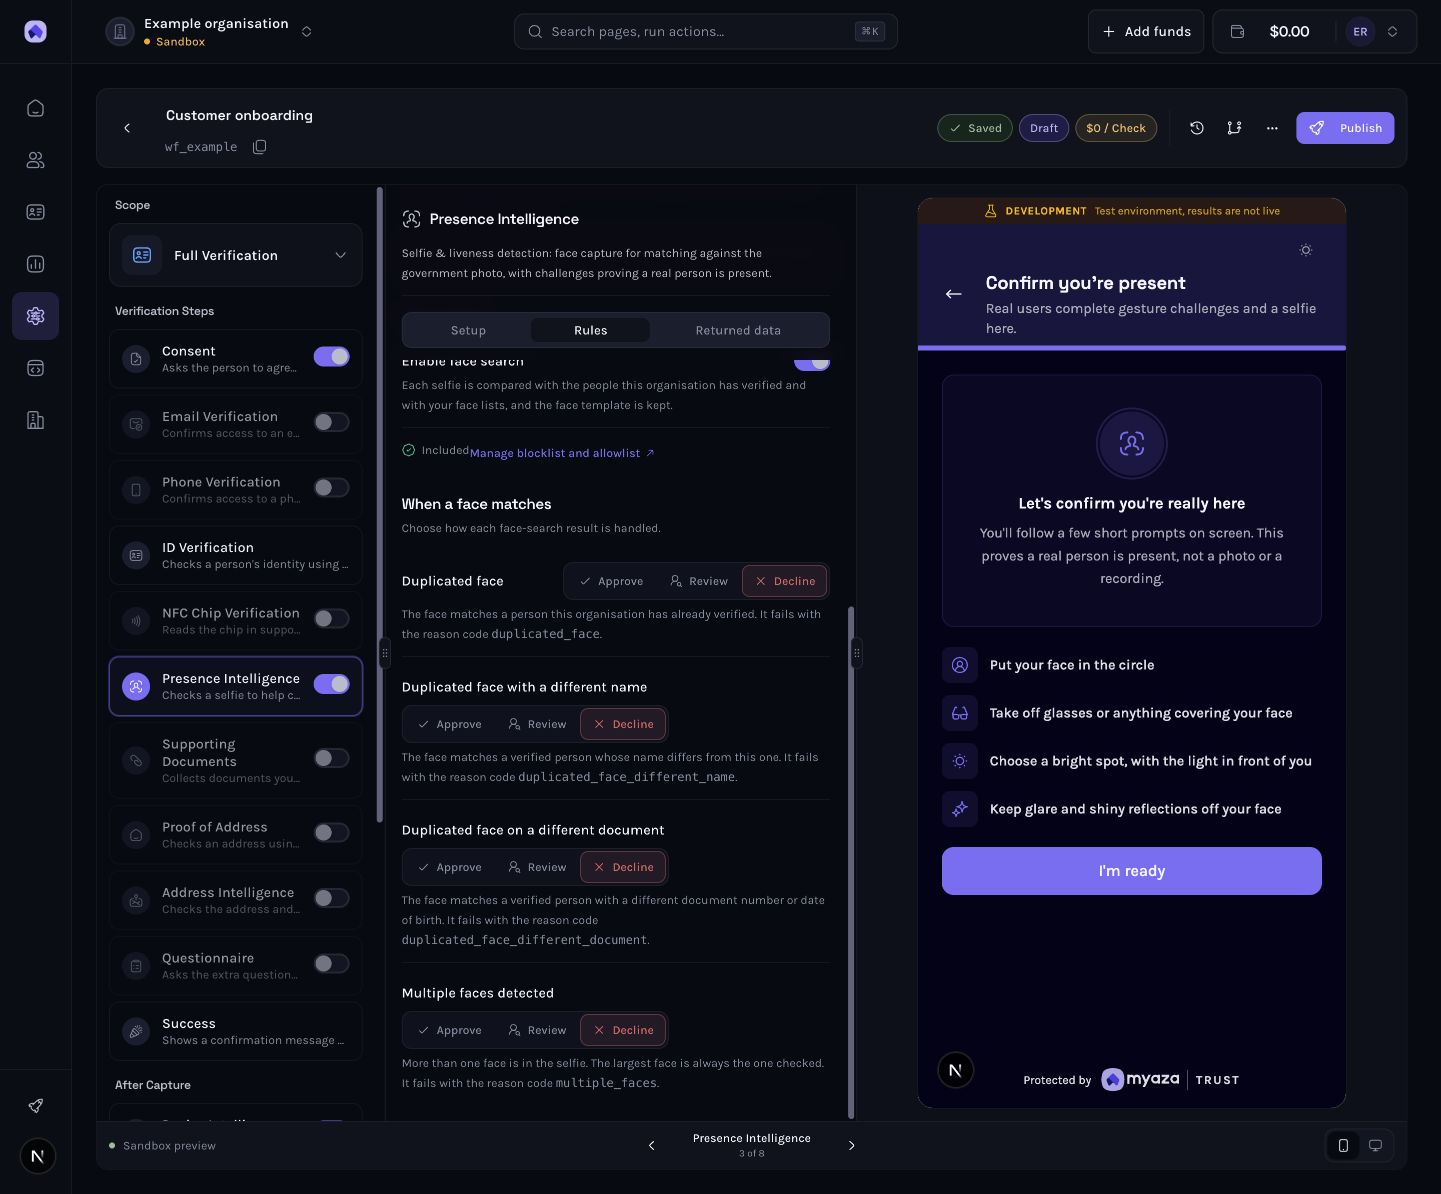
Task: Switch to the Rules tab
Action: coord(590,330)
